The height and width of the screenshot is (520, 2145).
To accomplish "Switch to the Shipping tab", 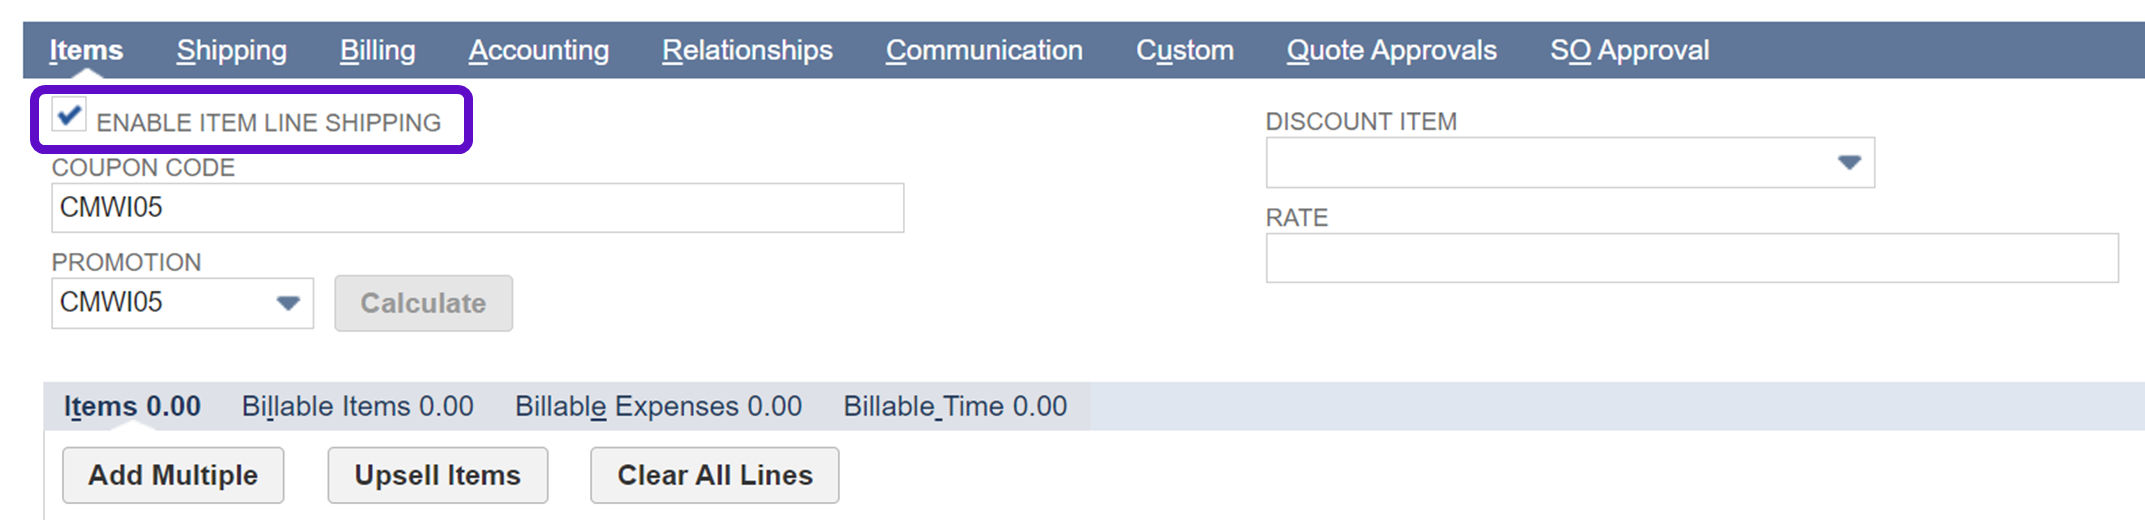I will pyautogui.click(x=231, y=50).
